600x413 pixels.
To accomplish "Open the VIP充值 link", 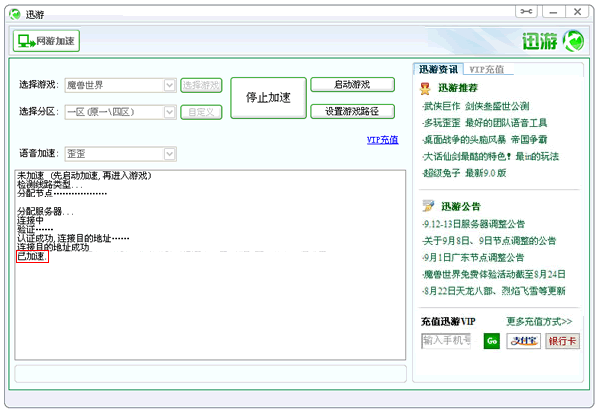I will pyautogui.click(x=382, y=140).
